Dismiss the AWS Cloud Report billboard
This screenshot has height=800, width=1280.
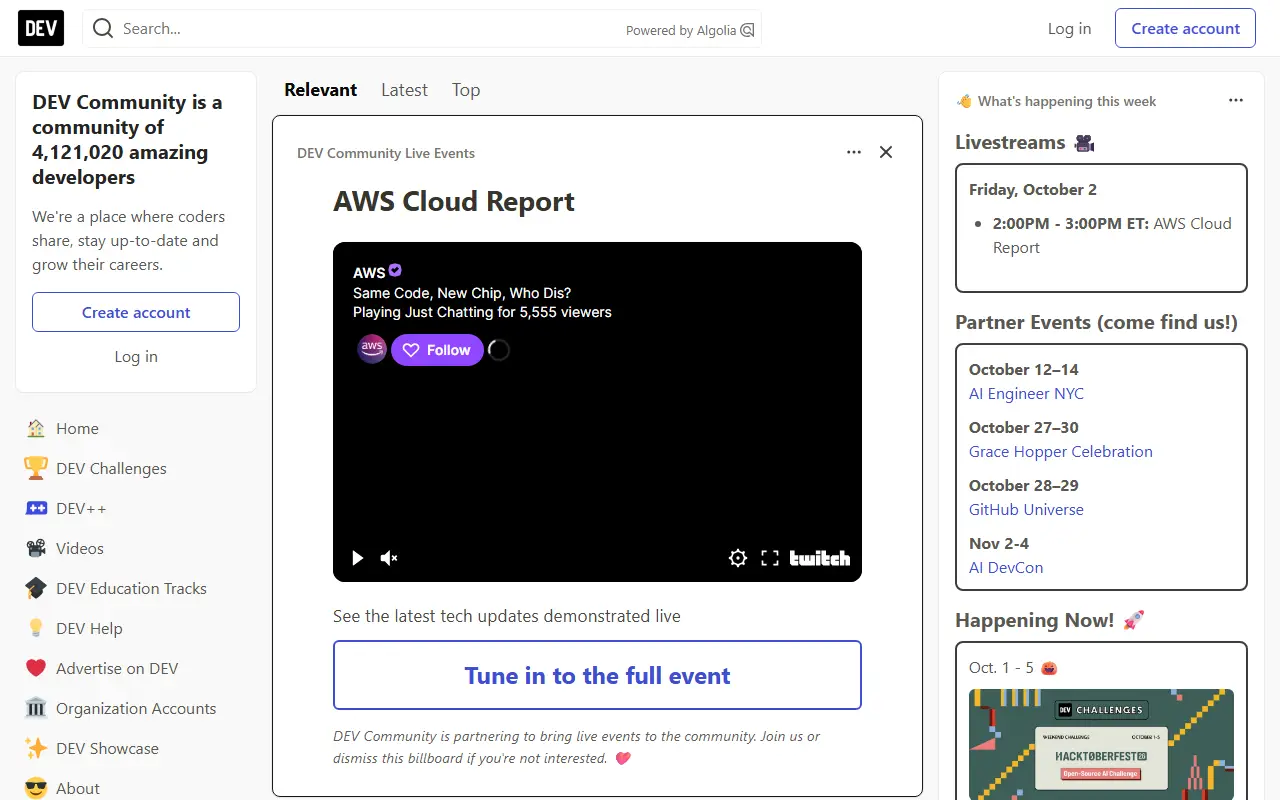tap(886, 152)
